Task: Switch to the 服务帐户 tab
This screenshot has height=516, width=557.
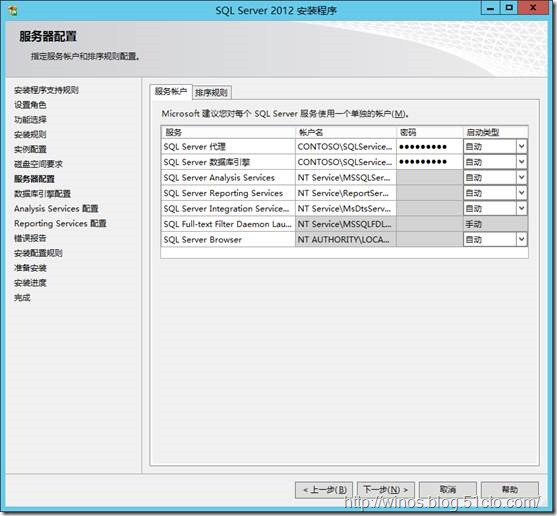Action: (x=171, y=92)
